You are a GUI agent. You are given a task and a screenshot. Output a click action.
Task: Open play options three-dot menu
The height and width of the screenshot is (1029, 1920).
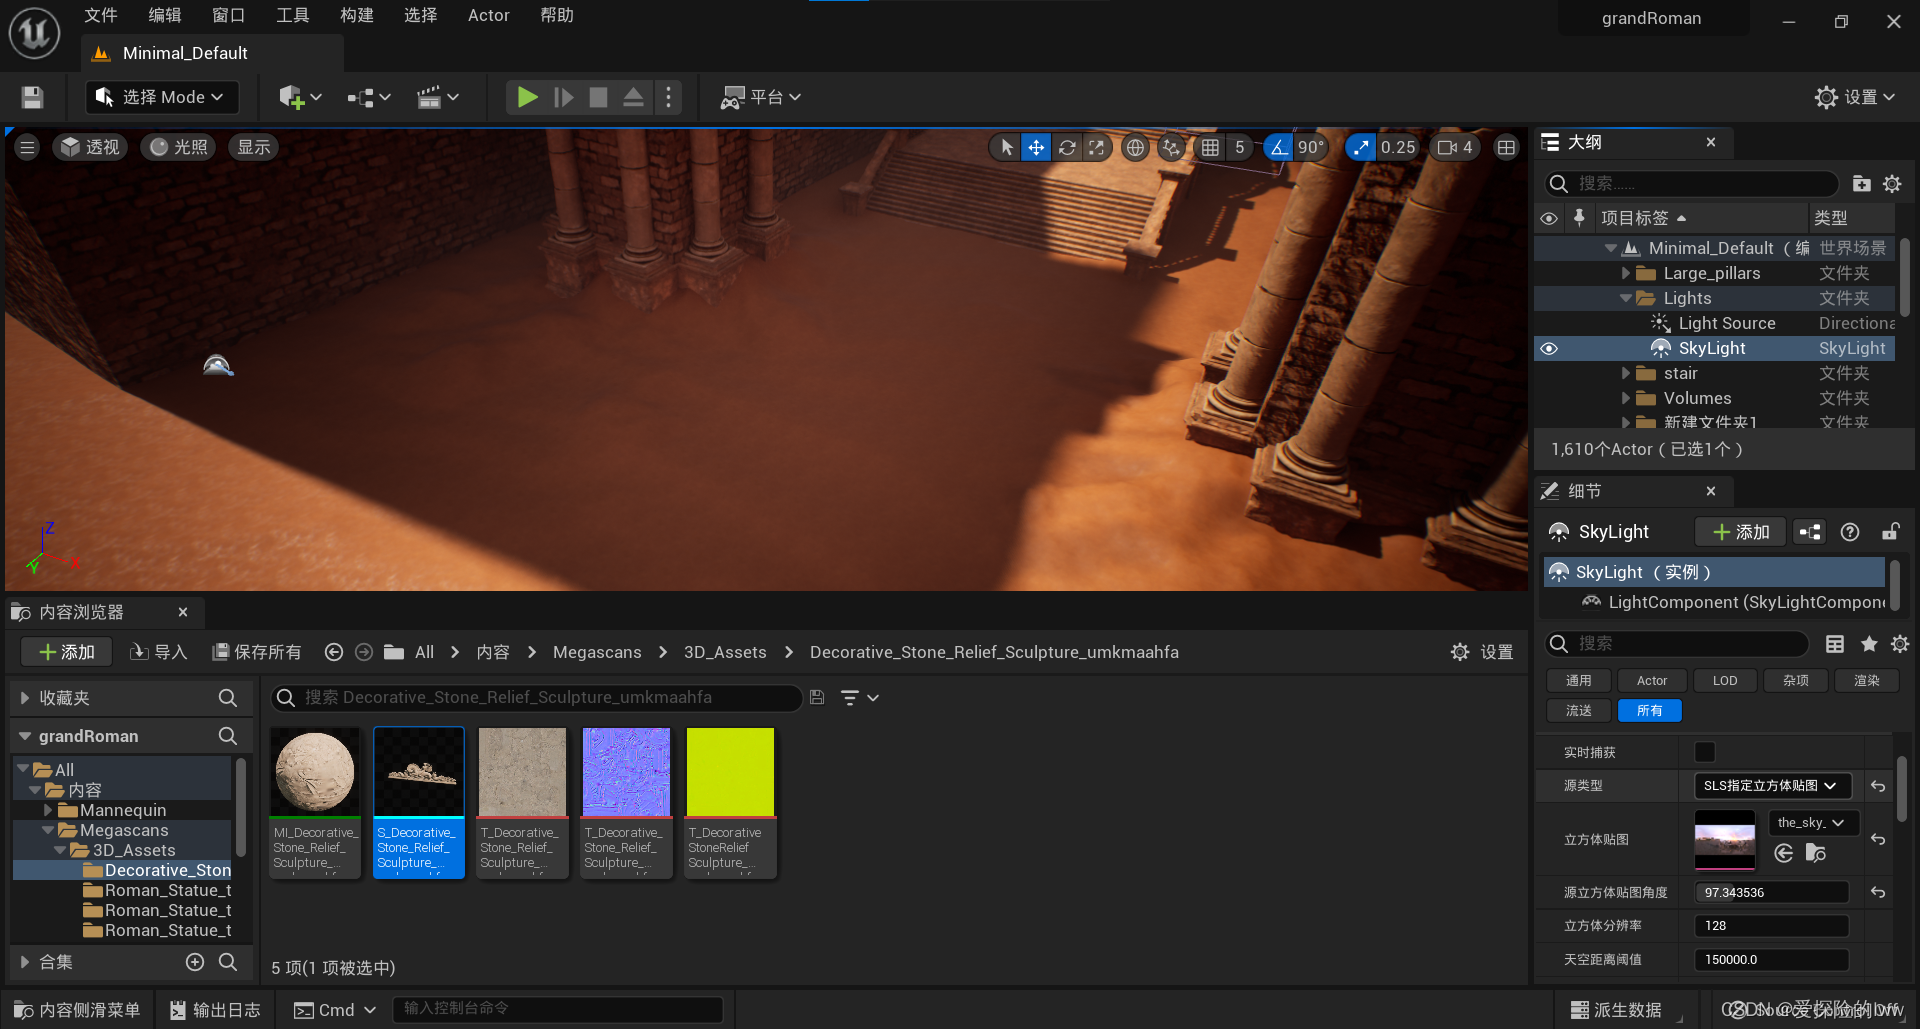(668, 97)
